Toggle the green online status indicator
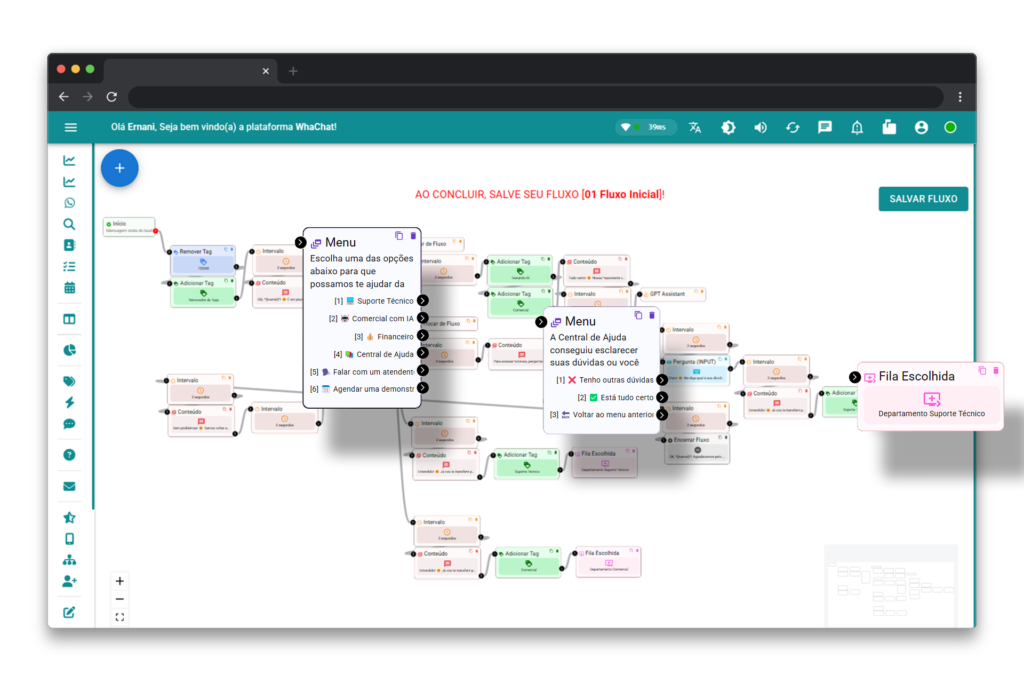 tap(950, 127)
